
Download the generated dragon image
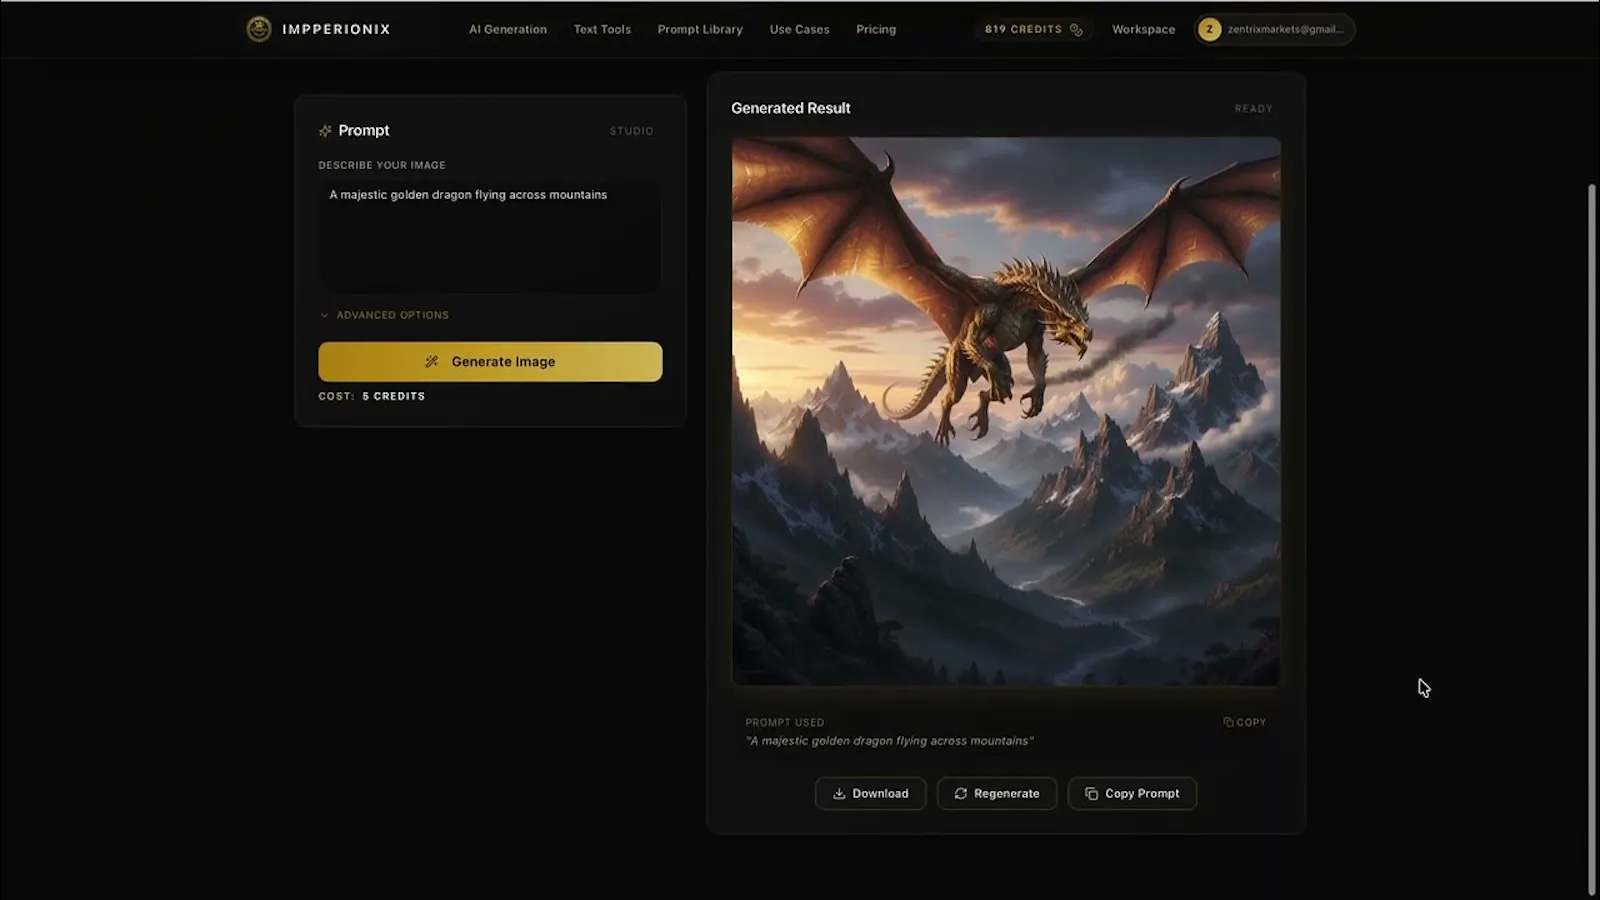coord(870,793)
